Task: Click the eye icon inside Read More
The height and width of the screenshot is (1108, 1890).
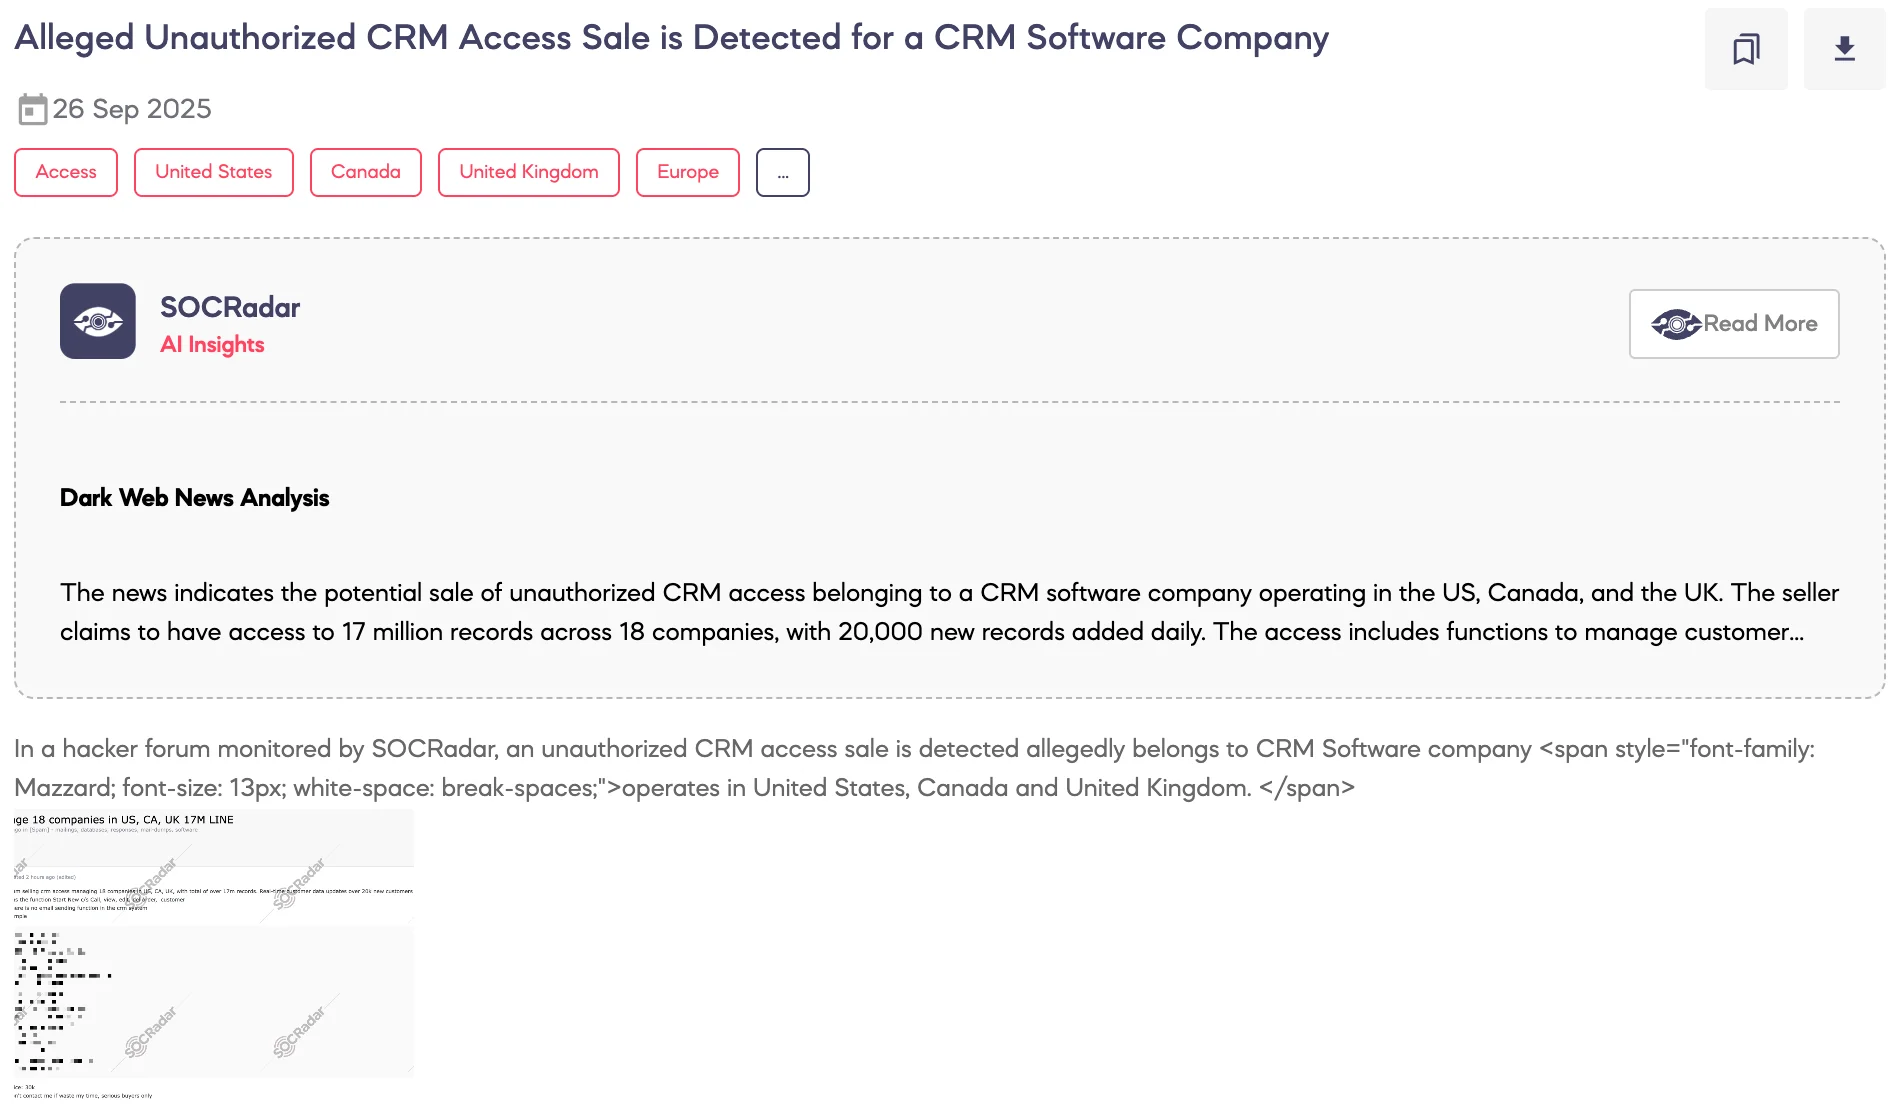Action: (x=1678, y=323)
